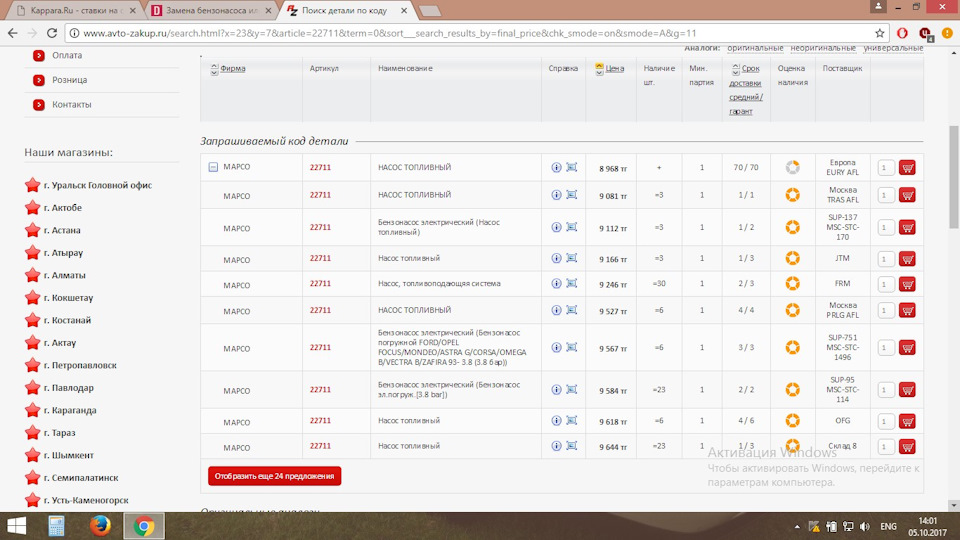Open the Розница sidebar menu item

tap(69, 80)
